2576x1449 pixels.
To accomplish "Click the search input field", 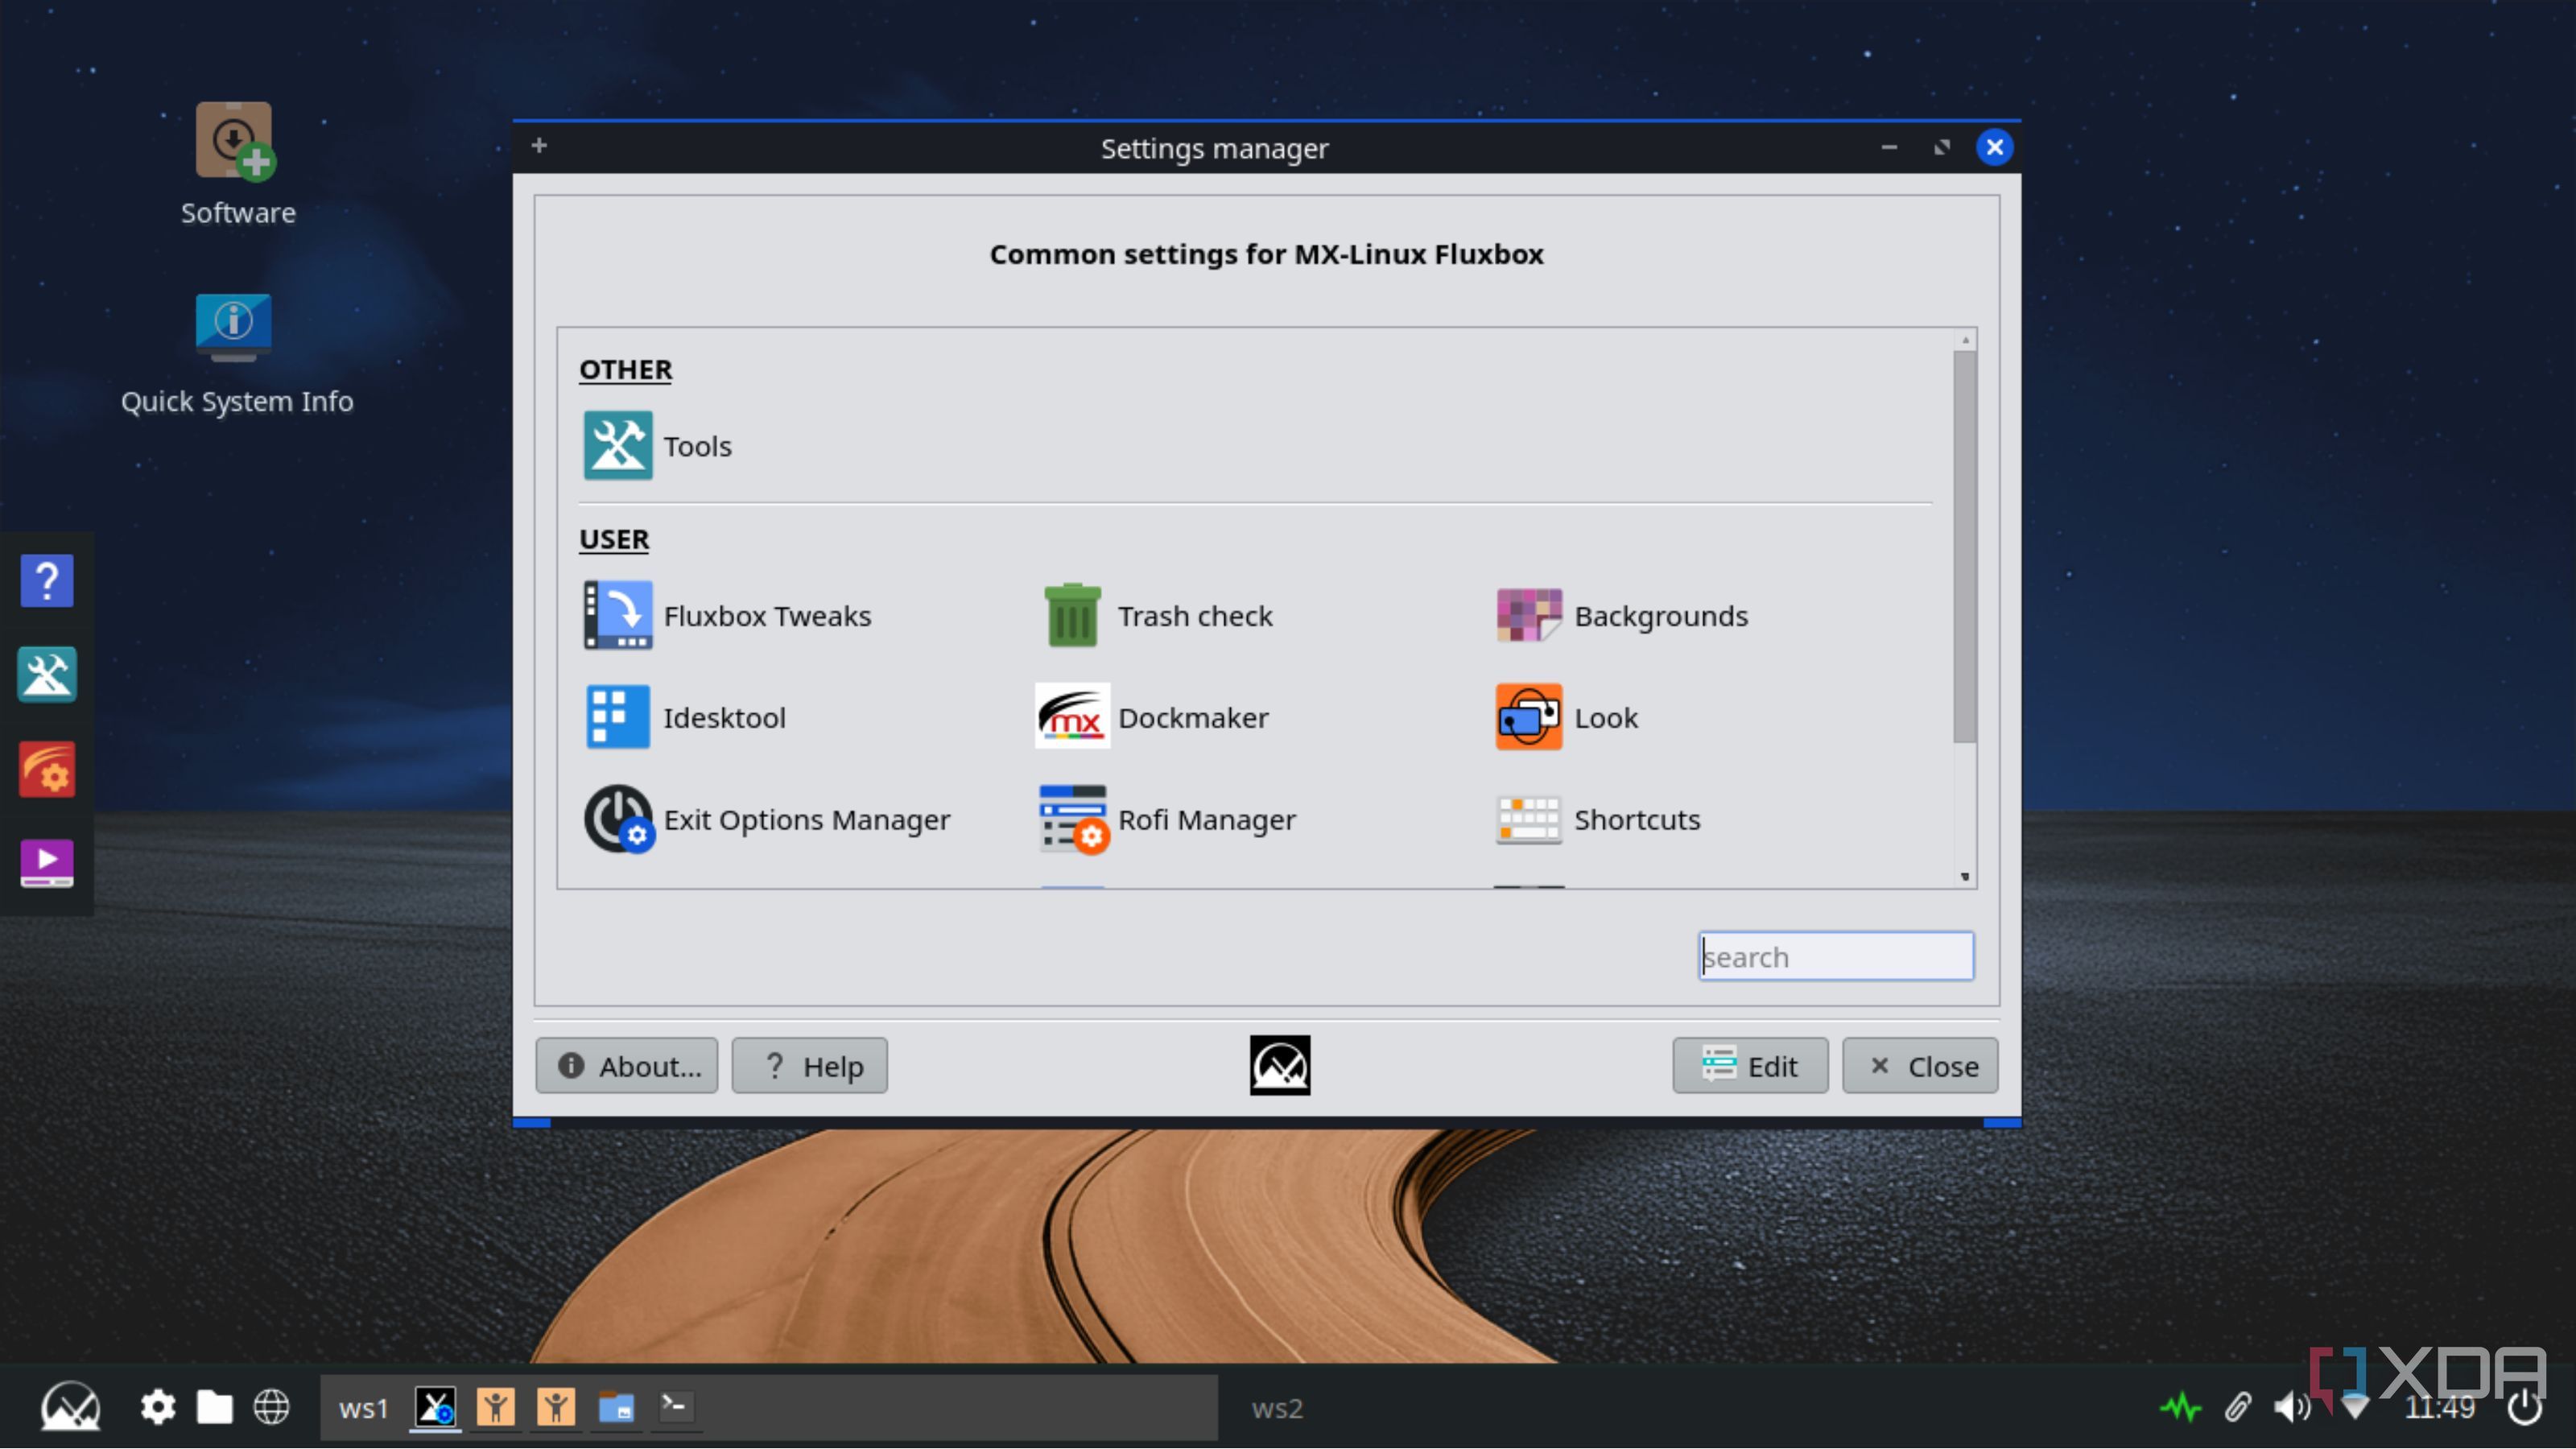I will click(x=1836, y=956).
